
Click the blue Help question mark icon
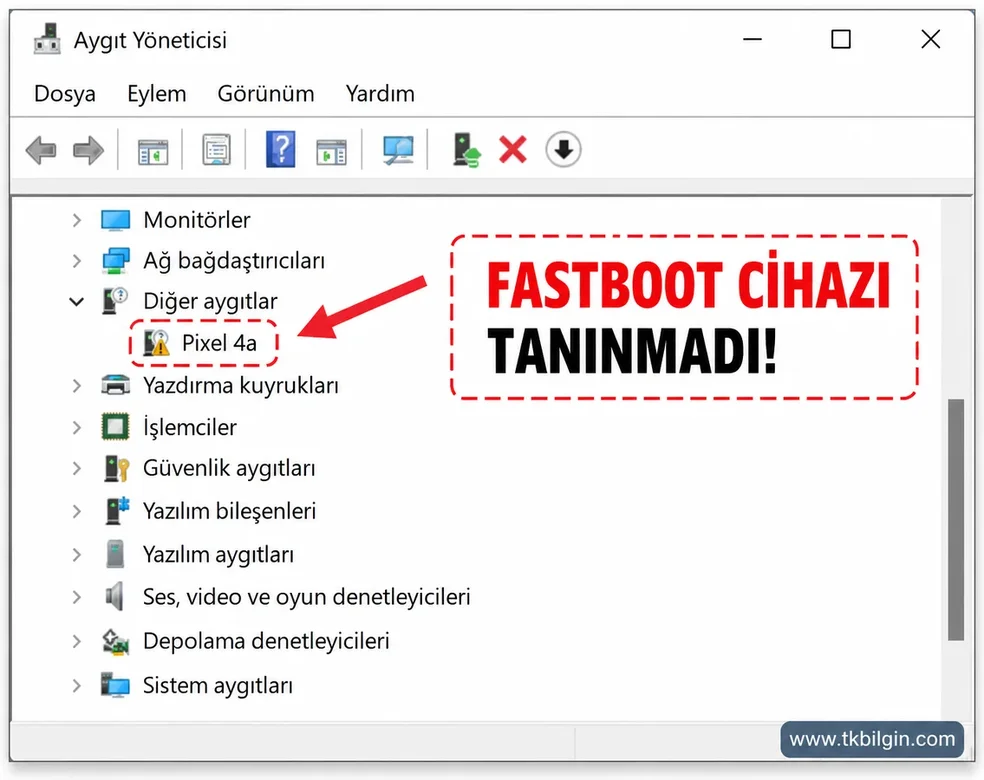point(281,149)
